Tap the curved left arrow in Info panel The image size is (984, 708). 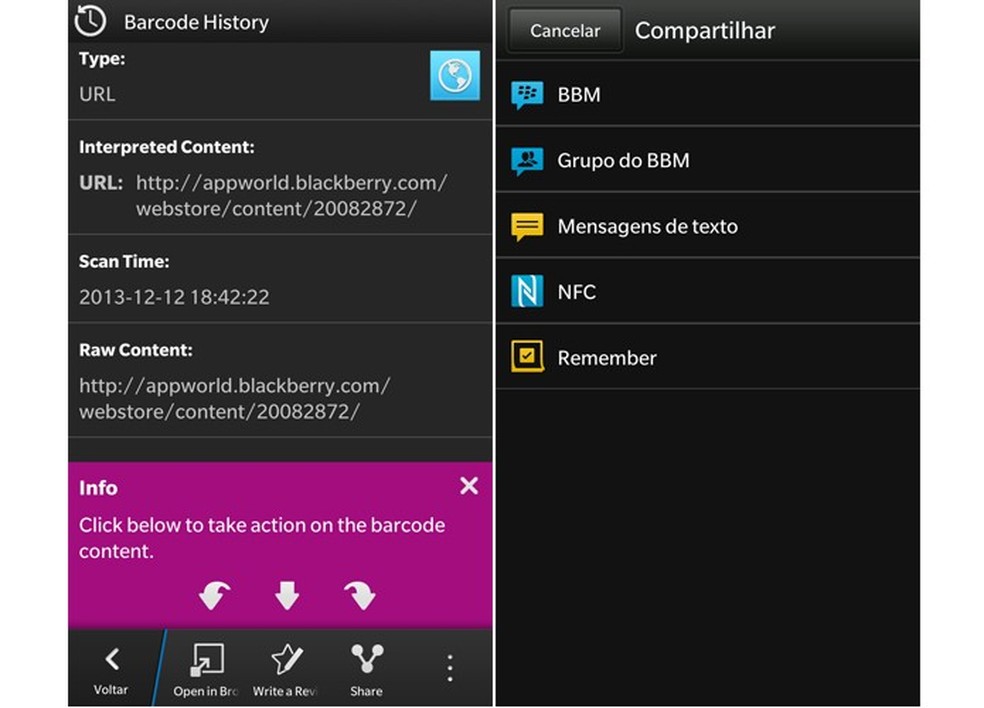pos(214,594)
